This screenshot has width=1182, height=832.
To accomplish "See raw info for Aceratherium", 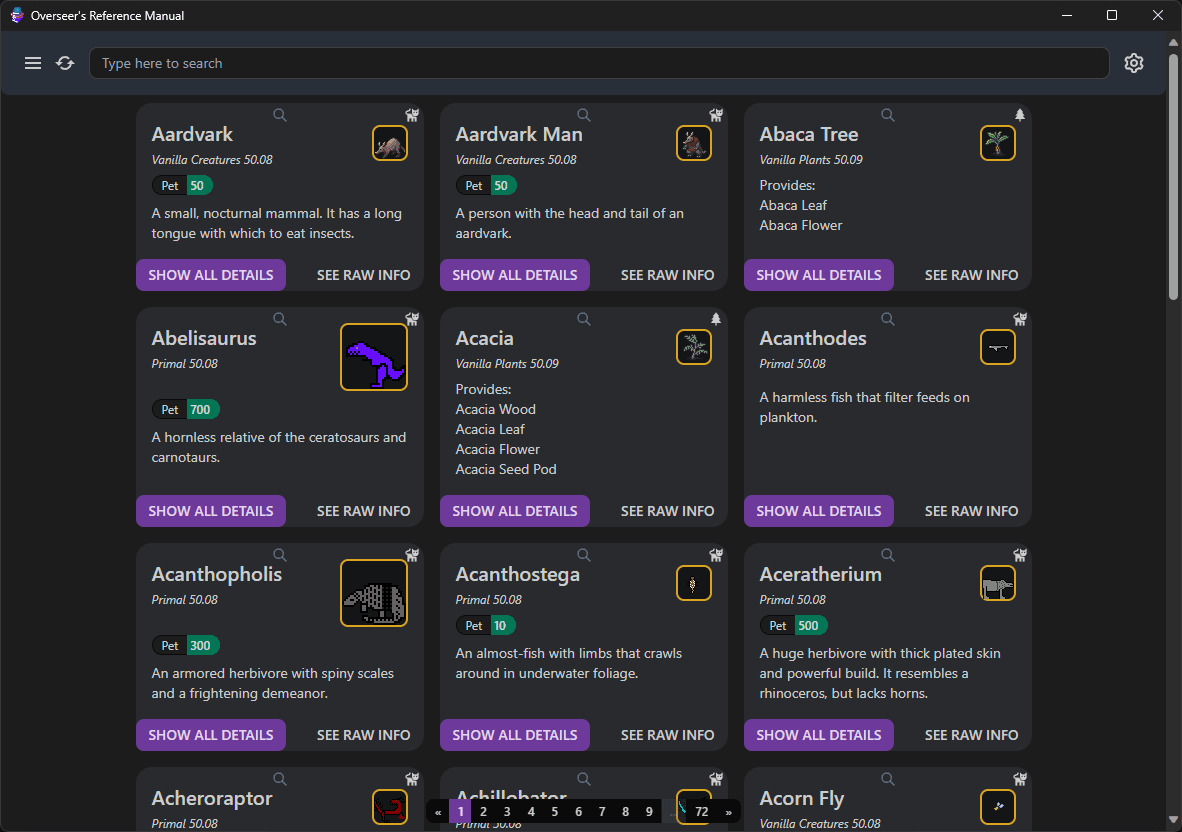I will 971,735.
